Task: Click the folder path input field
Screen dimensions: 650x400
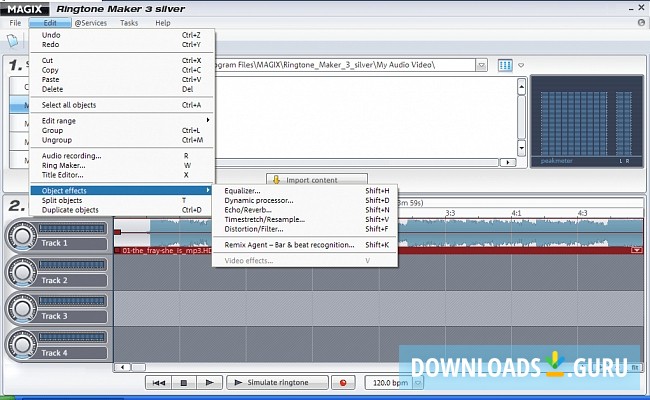Action: pos(344,65)
